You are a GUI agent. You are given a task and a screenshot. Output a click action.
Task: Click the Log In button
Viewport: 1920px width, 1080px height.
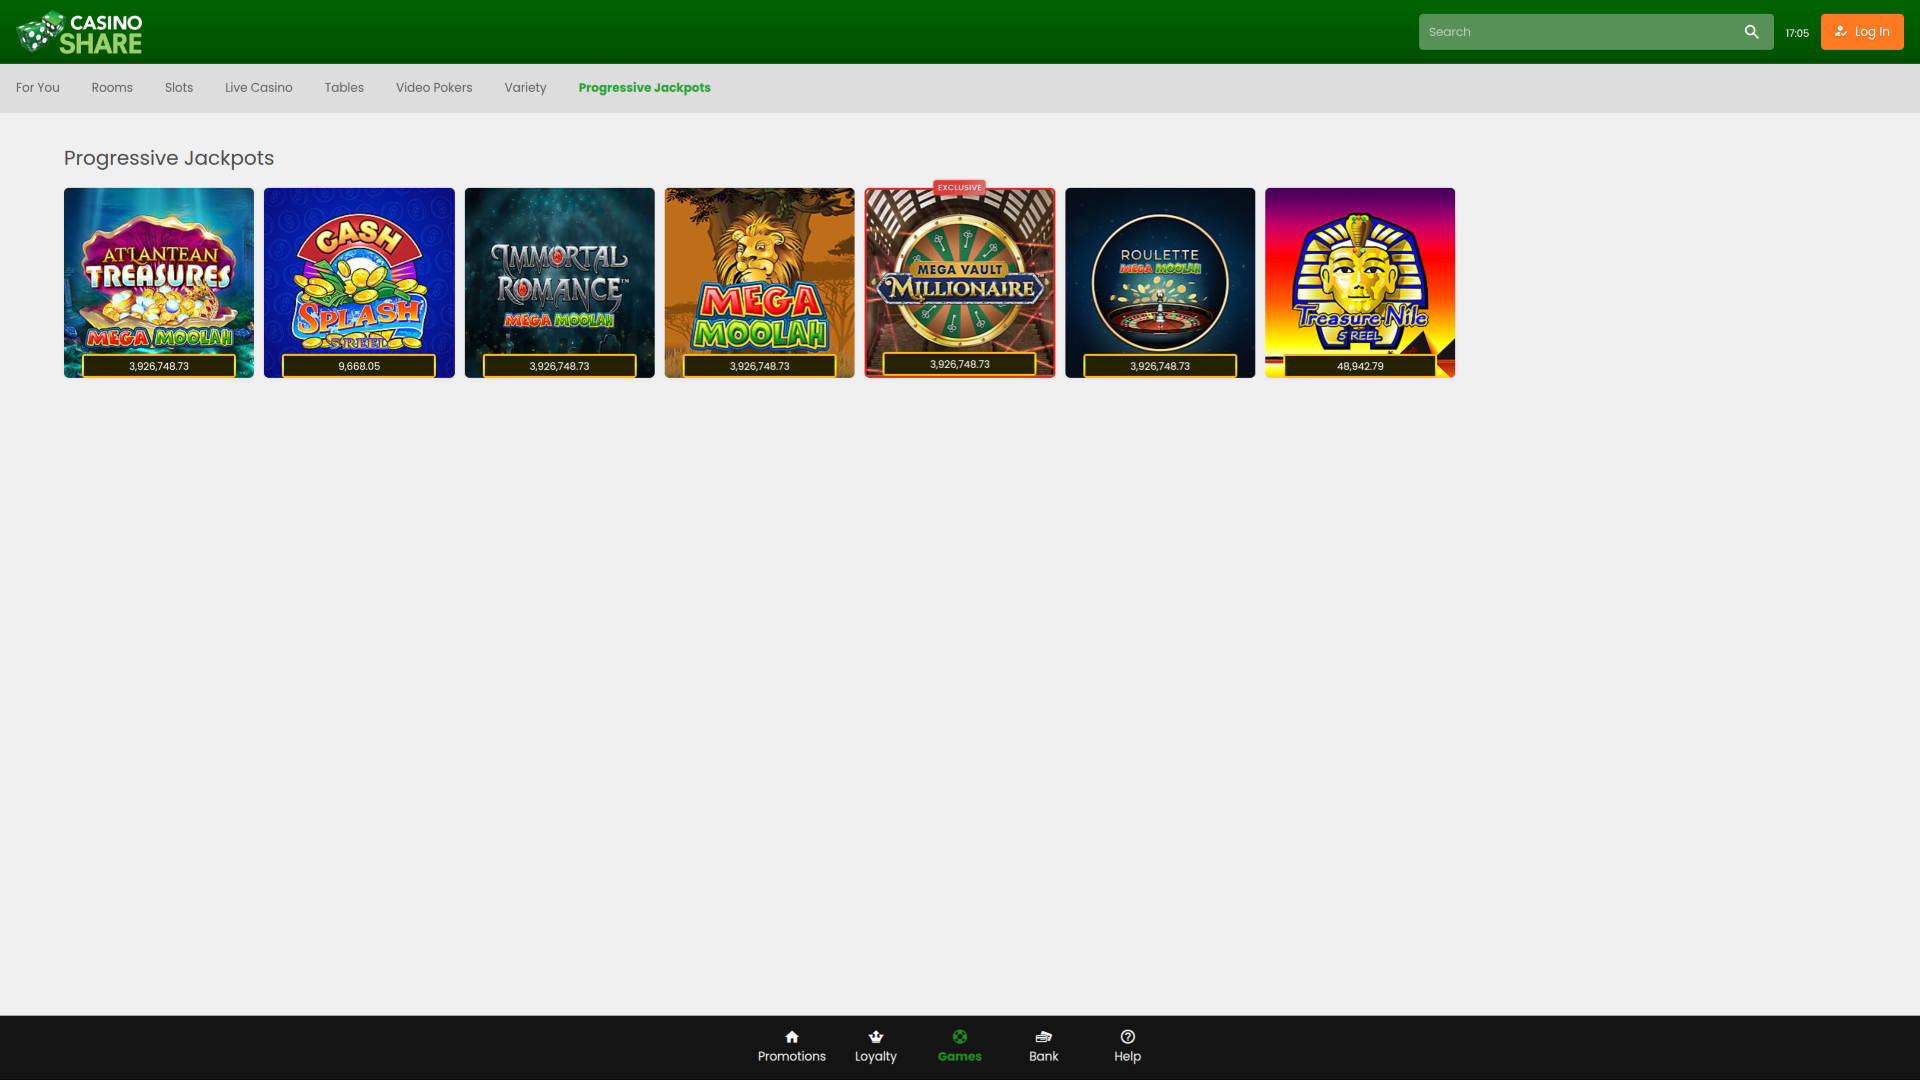coord(1861,31)
